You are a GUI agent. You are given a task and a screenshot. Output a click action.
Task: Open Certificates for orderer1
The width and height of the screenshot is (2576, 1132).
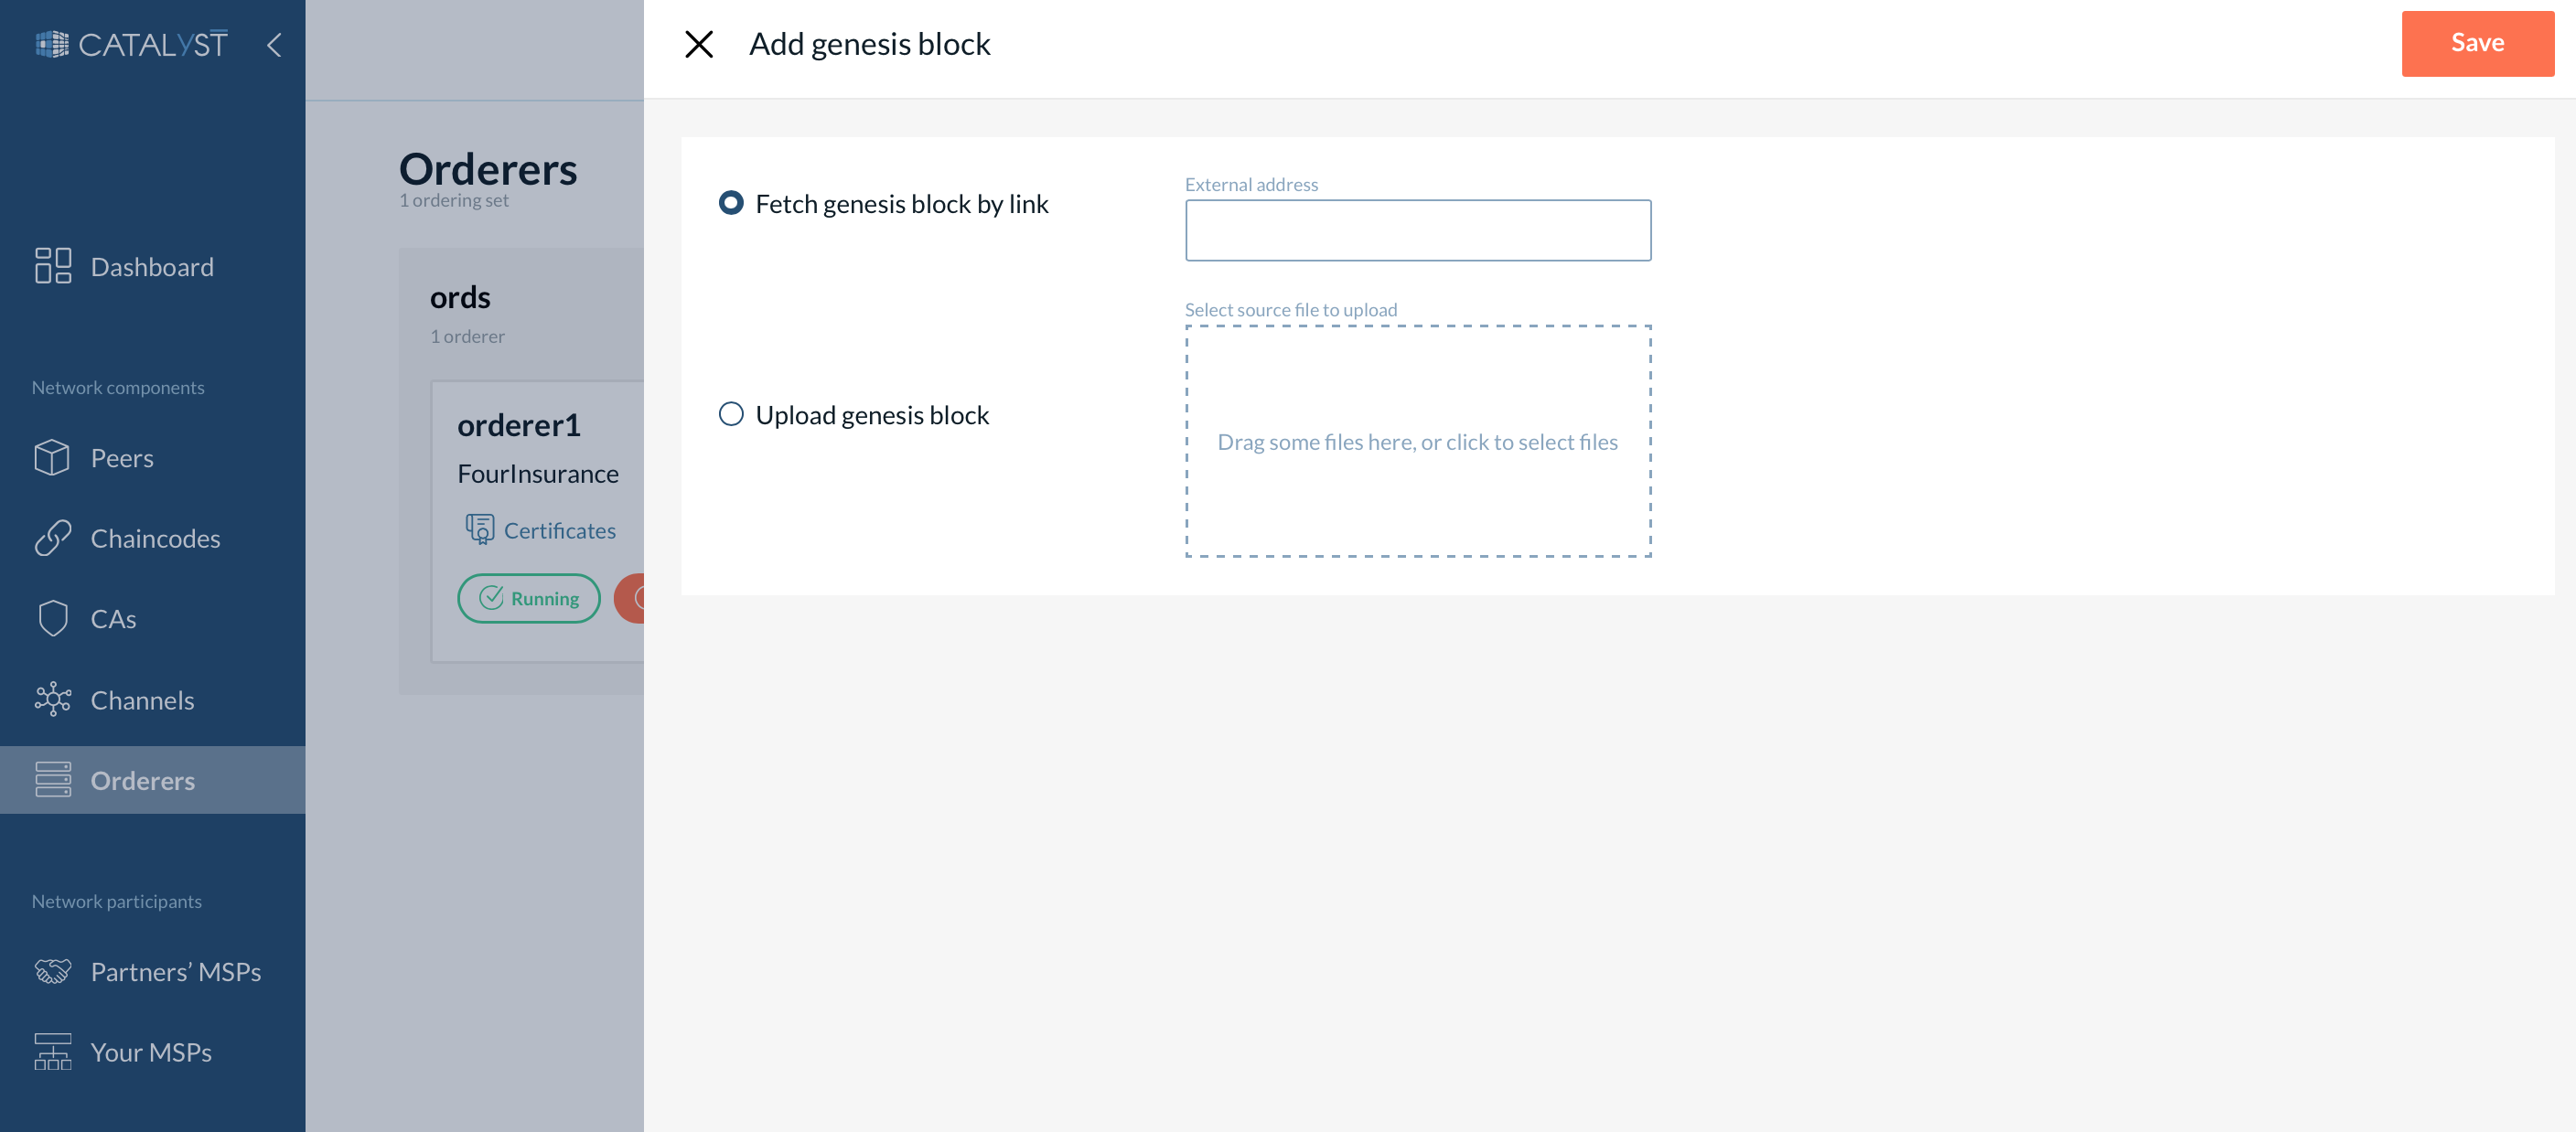(x=559, y=530)
